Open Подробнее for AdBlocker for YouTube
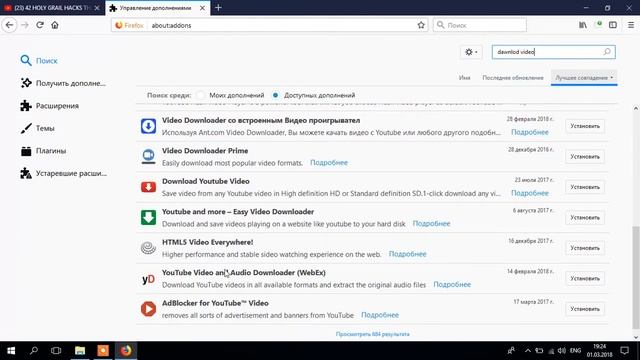This screenshot has width=640, height=360. [x=380, y=315]
